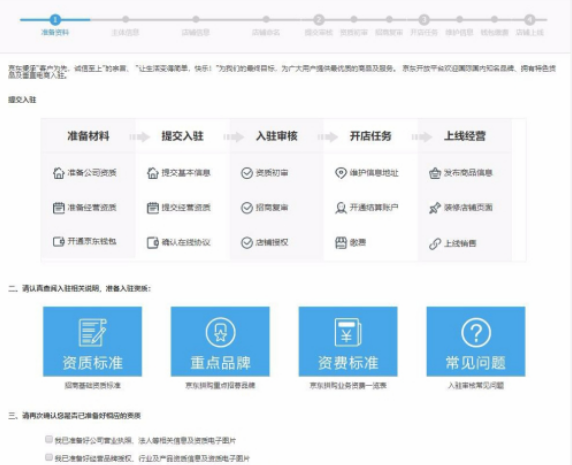Select step 3 开店任务 in progress bar
Screen dimensions: 572x465
[x=424, y=19]
